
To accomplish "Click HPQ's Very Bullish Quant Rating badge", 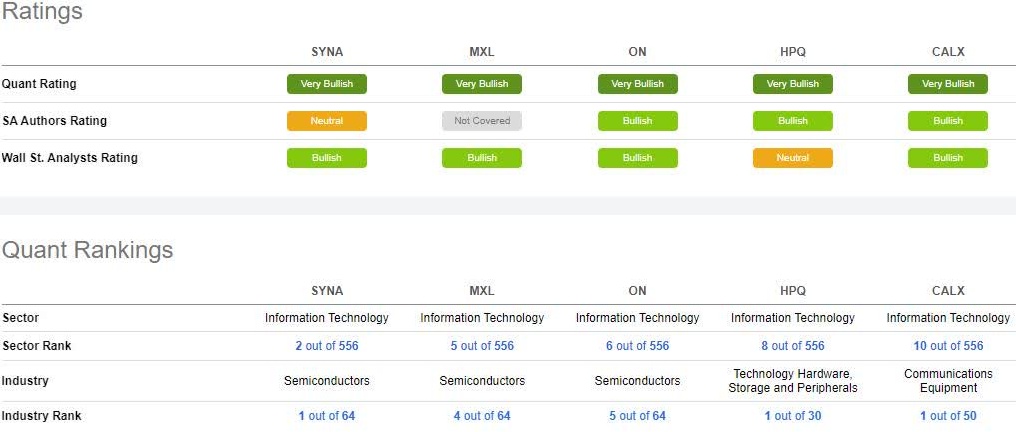I will pos(792,84).
